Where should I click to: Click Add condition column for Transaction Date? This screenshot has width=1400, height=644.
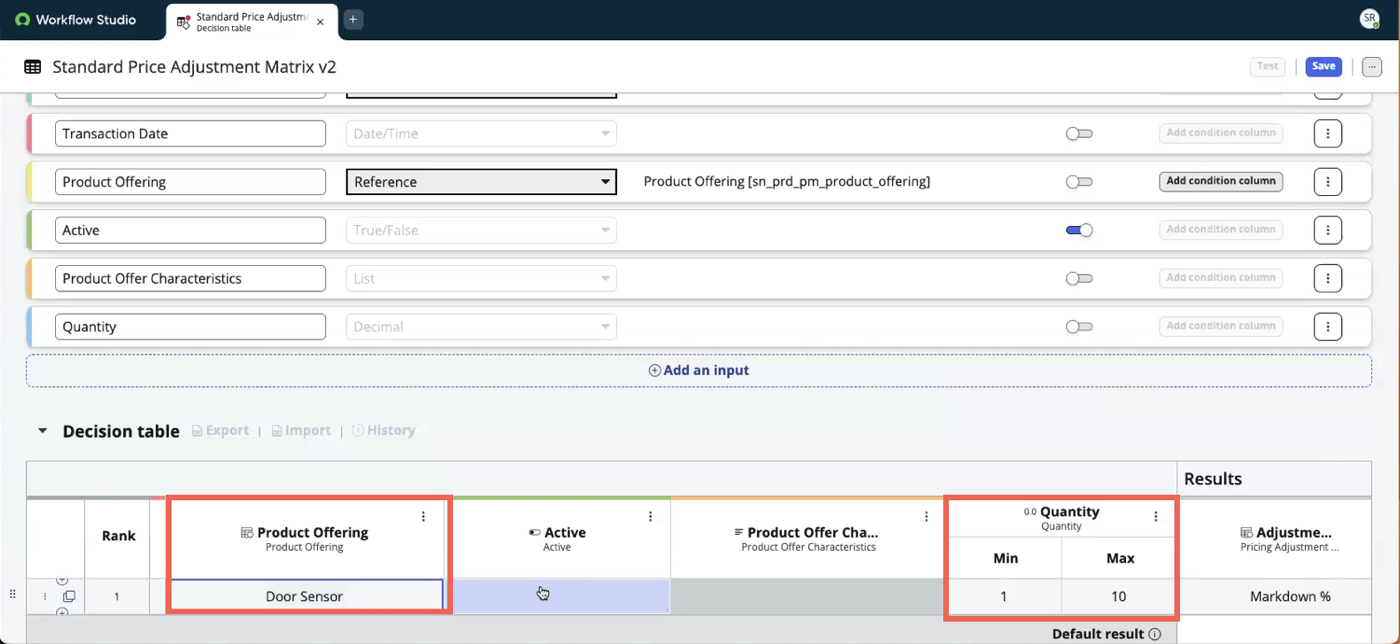pyautogui.click(x=1221, y=133)
